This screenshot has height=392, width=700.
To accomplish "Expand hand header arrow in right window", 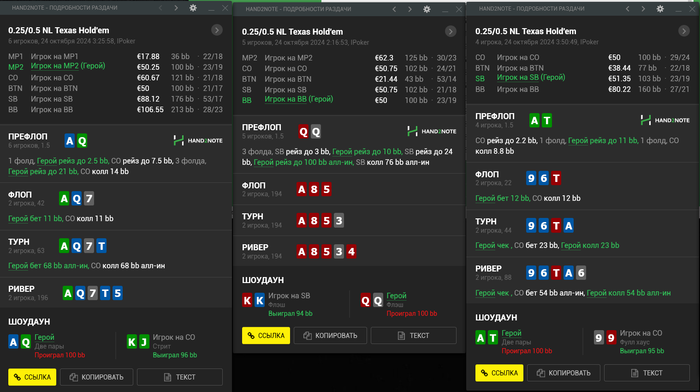I will [684, 31].
